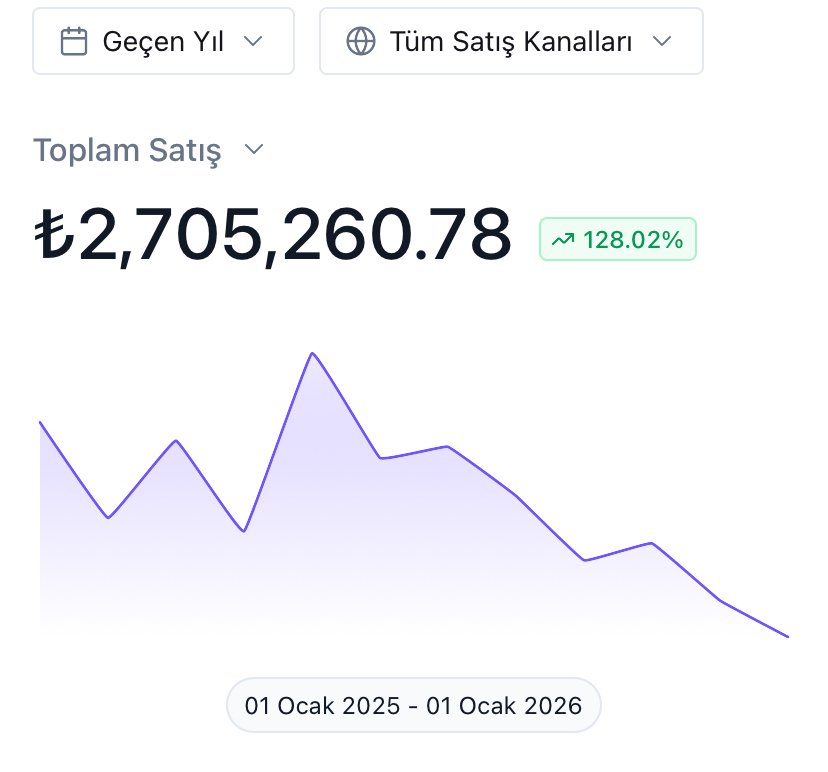Expand the chevron next to Geçen Yıl
The image size is (828, 772).
point(253,41)
